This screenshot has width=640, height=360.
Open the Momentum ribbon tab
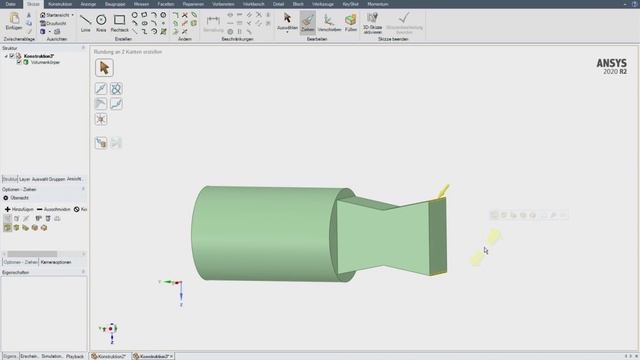[x=378, y=4]
